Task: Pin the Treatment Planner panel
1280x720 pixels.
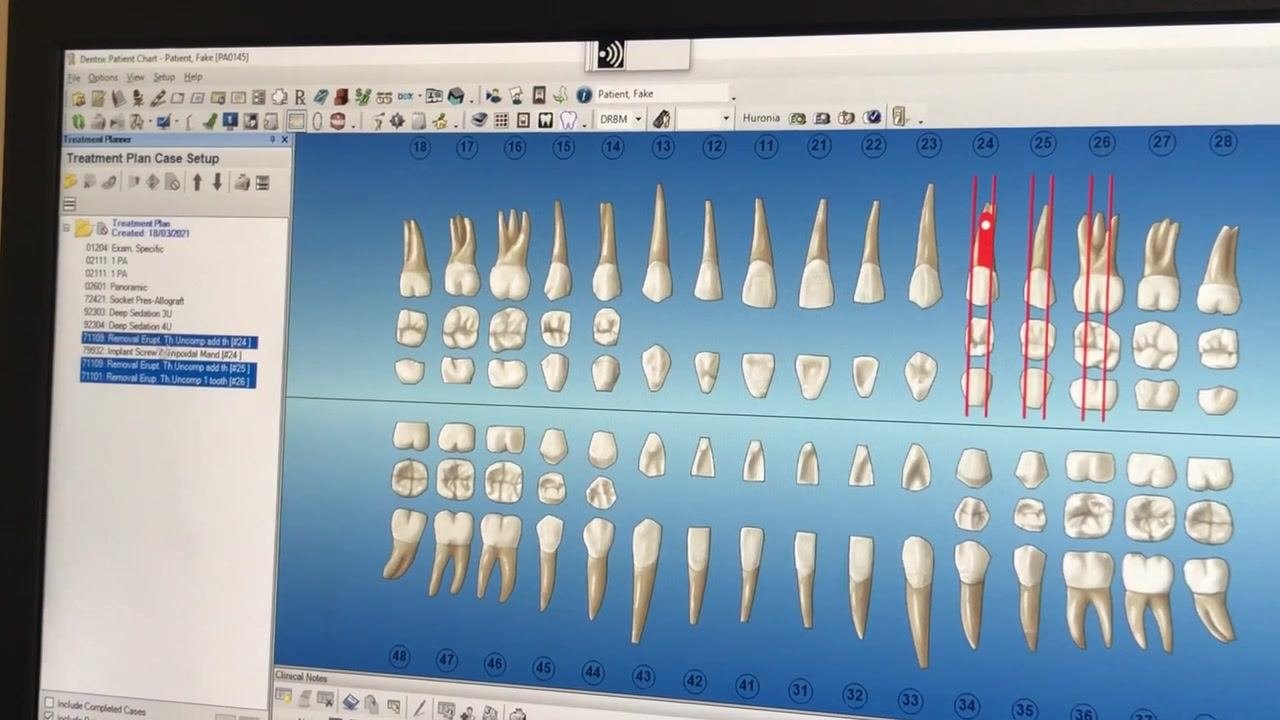Action: (x=272, y=139)
